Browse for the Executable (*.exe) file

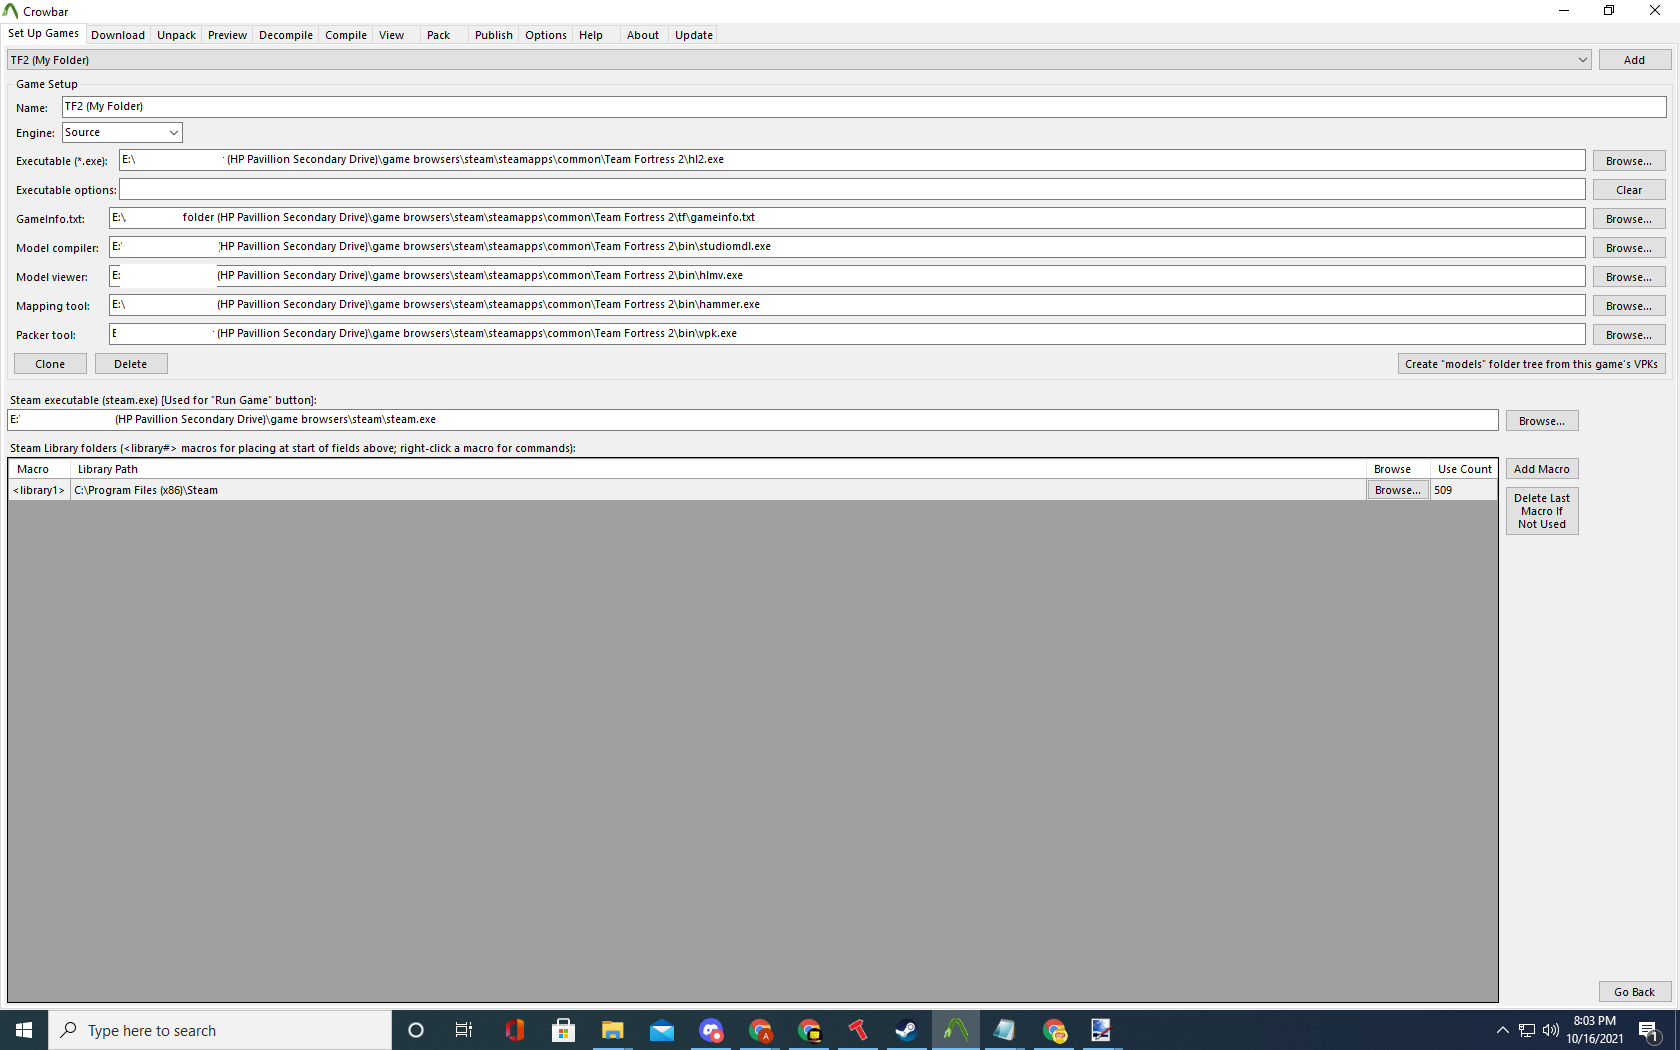[x=1629, y=161]
